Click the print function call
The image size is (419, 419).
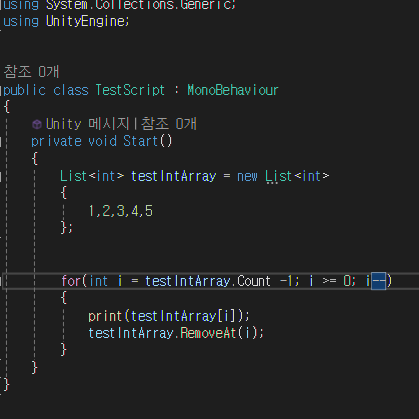[105, 316]
